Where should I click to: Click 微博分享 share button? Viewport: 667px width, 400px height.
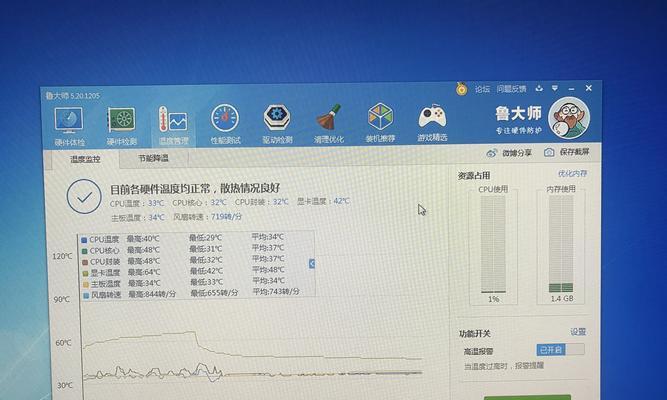(x=509, y=153)
